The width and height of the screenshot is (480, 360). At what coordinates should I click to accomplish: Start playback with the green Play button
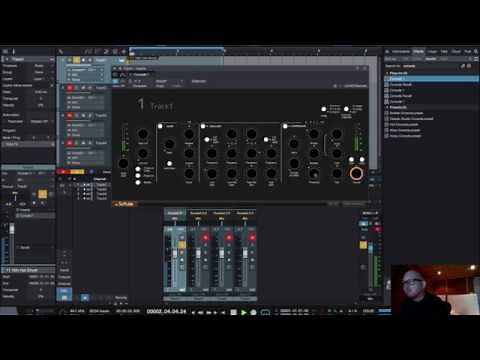244,312
